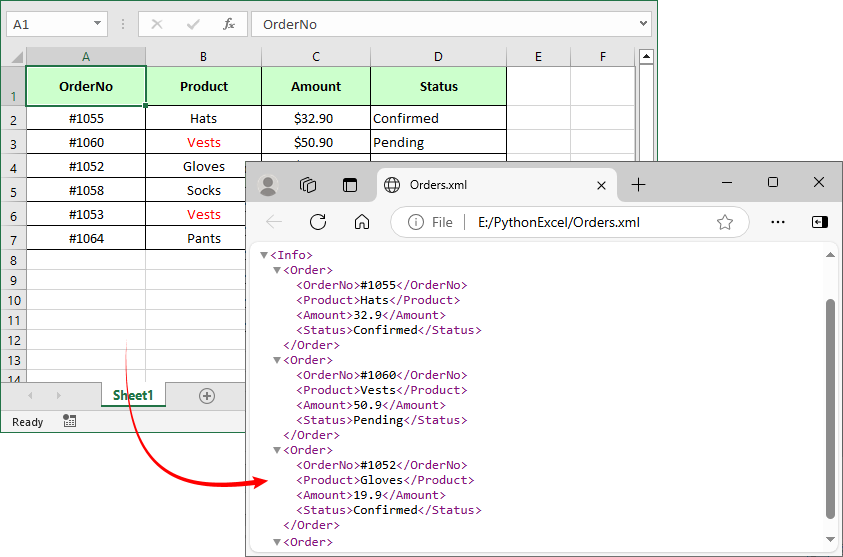Click the browser profile avatar icon
The height and width of the screenshot is (557, 843).
pyautogui.click(x=268, y=185)
